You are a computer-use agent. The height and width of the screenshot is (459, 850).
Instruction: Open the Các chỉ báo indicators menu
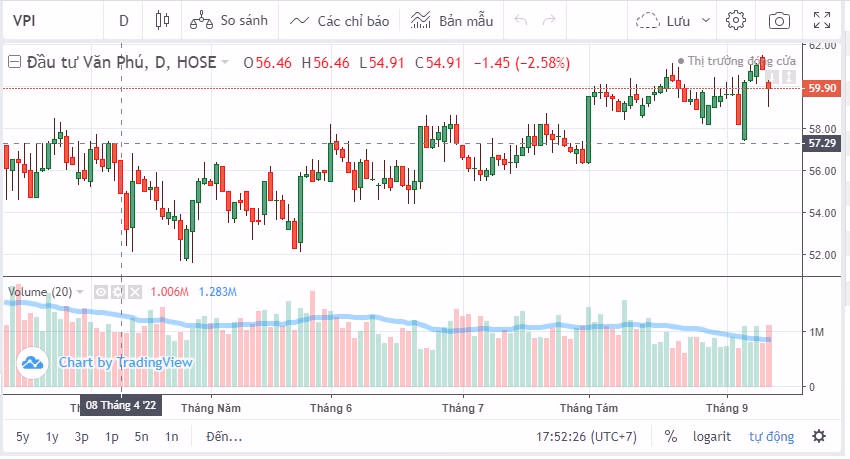338,20
